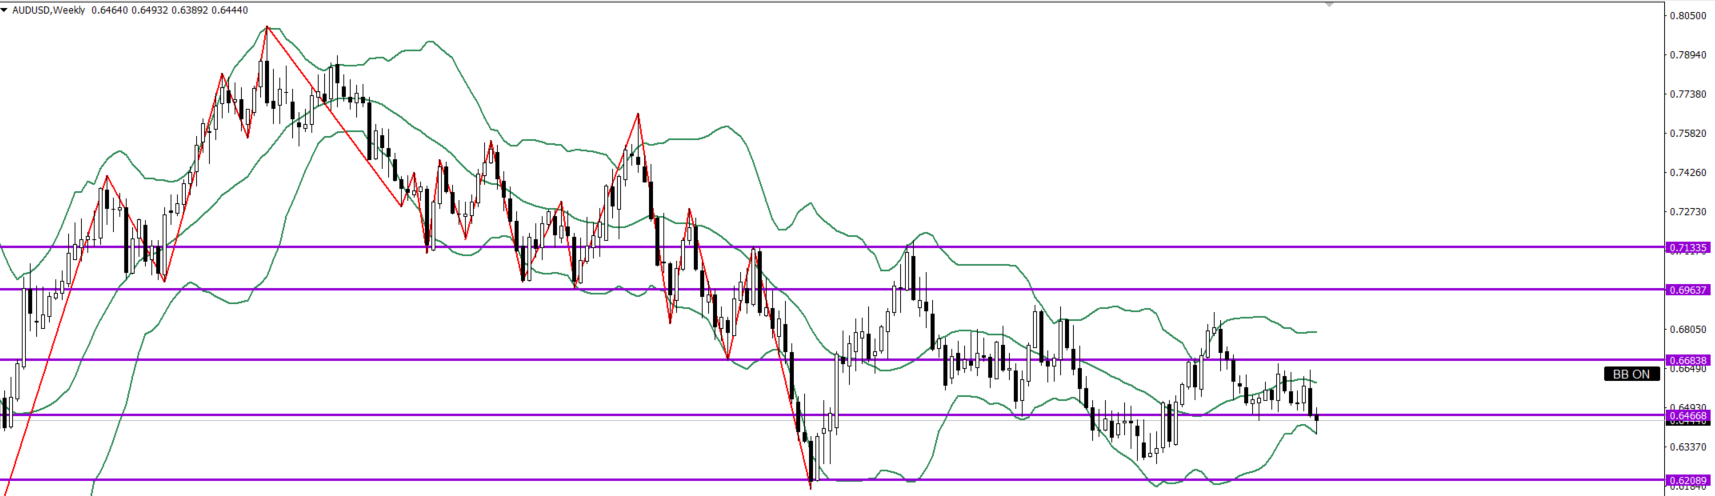
Task: Click the AUDUSD,Weekly chart title text
Action: point(49,10)
